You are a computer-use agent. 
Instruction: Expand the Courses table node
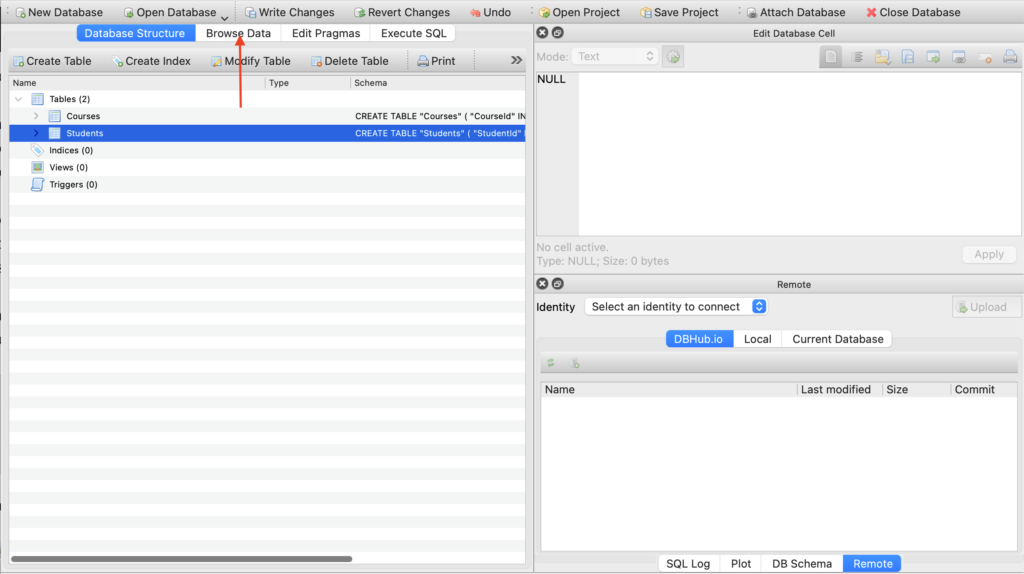click(x=36, y=116)
